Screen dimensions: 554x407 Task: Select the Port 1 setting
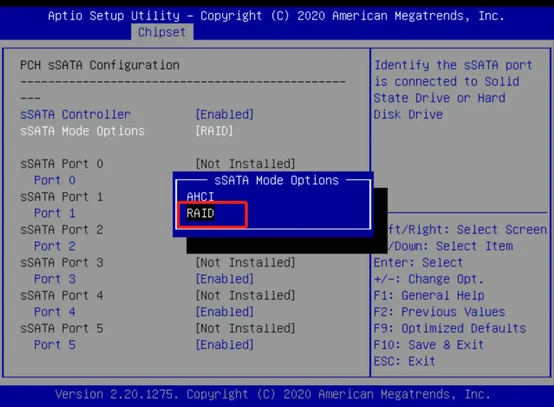coord(55,213)
